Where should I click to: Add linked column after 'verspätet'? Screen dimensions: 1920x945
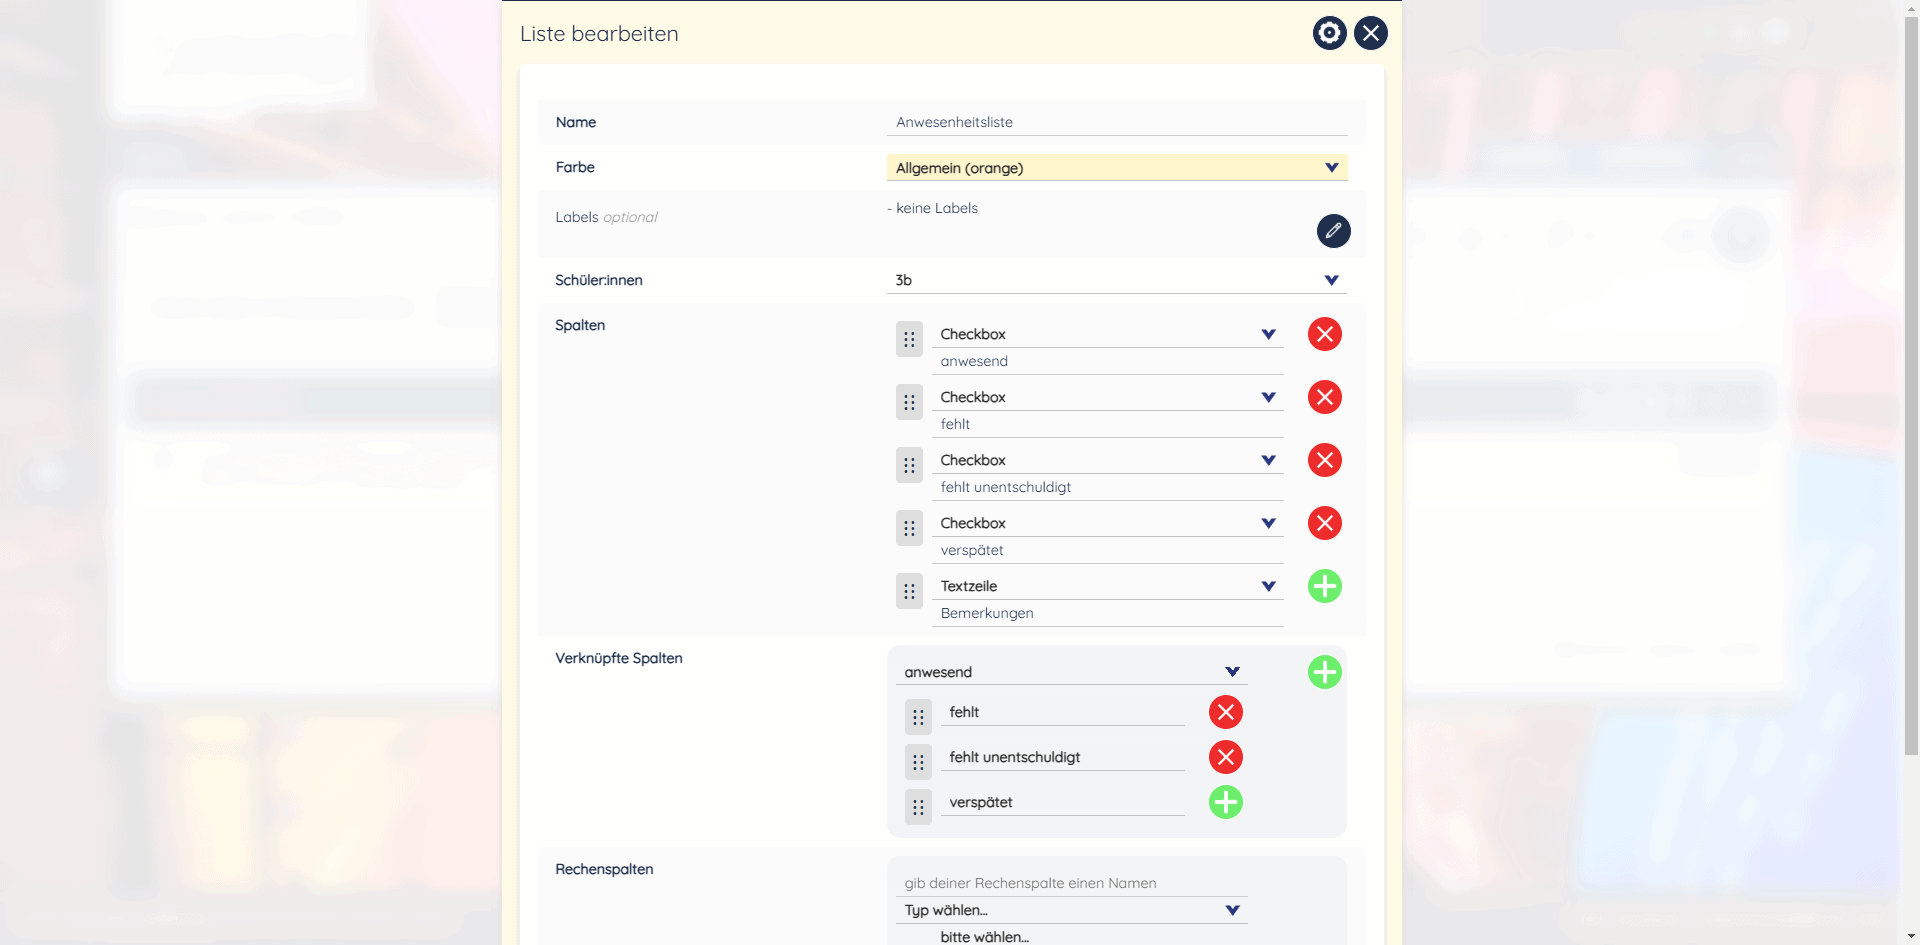click(x=1225, y=802)
